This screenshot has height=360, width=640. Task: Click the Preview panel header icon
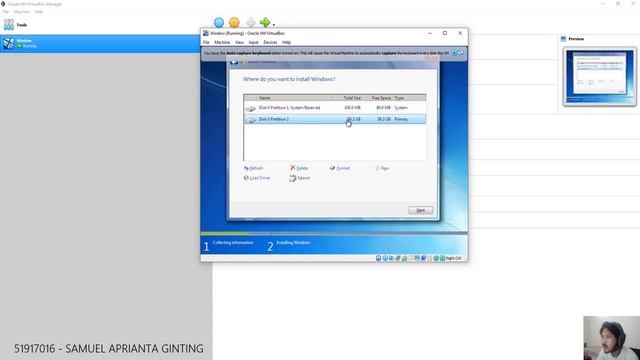[x=563, y=39]
